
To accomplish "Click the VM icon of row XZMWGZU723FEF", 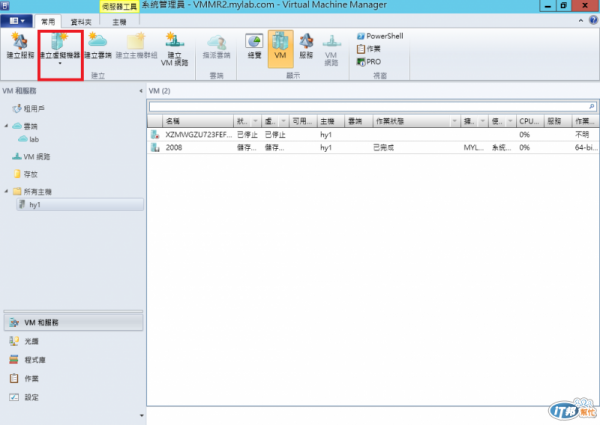I will (155, 134).
